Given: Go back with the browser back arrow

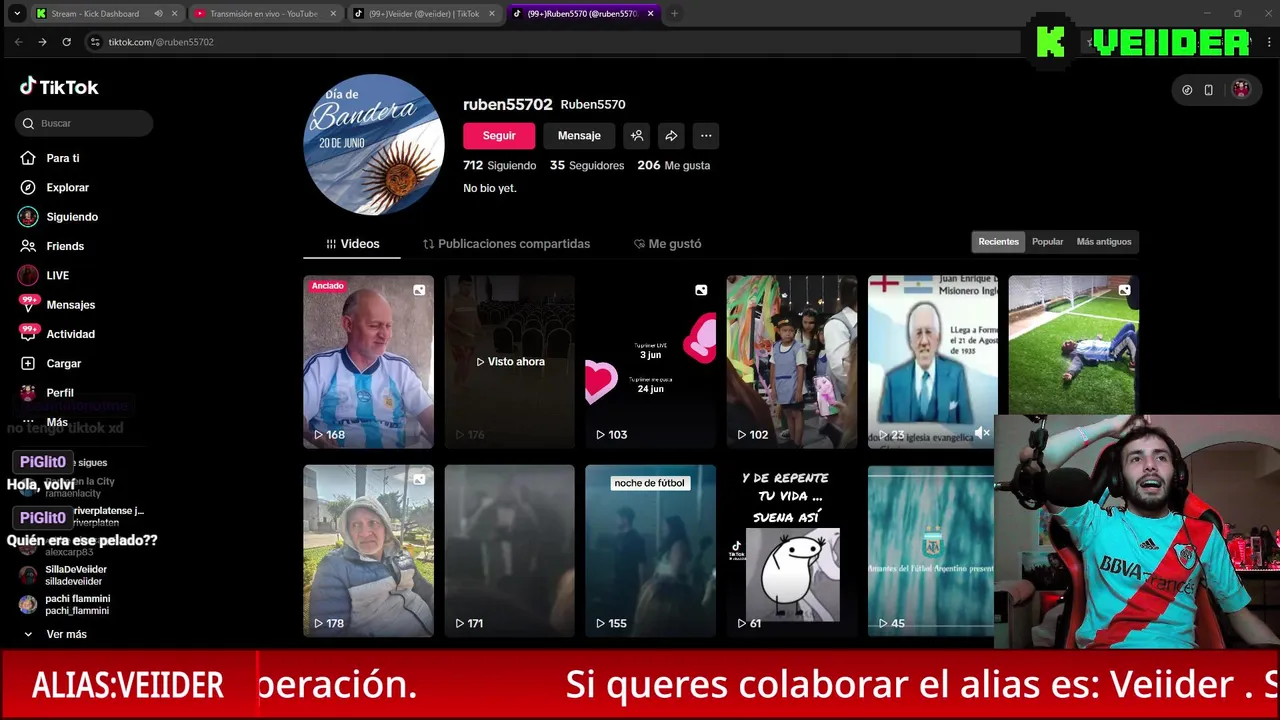Looking at the screenshot, I should point(18,42).
